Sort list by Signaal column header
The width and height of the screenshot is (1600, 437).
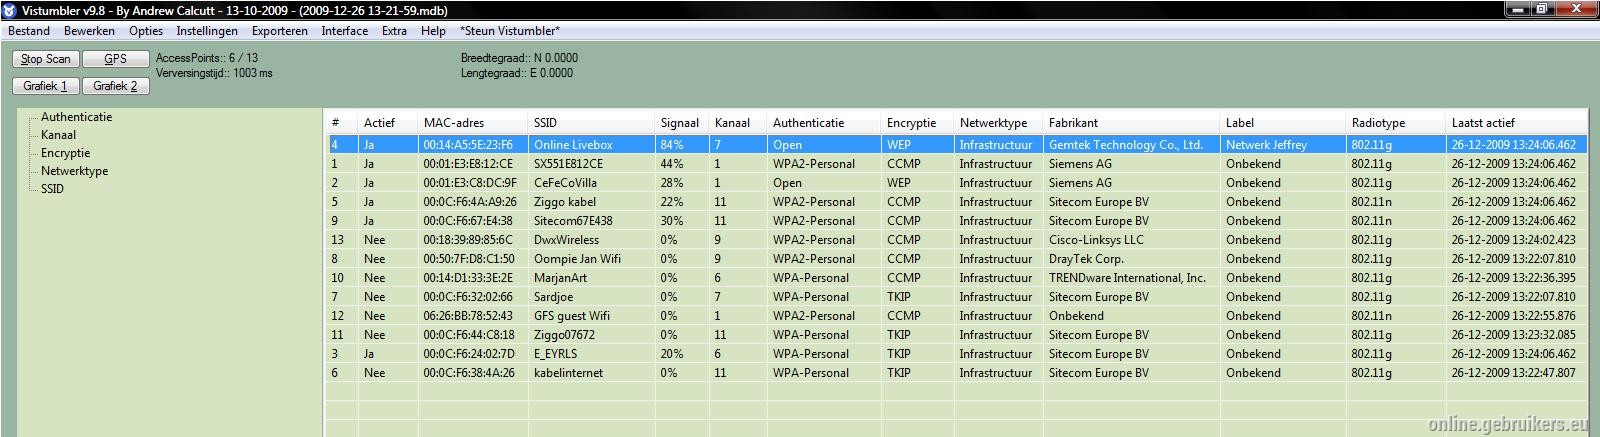click(681, 122)
